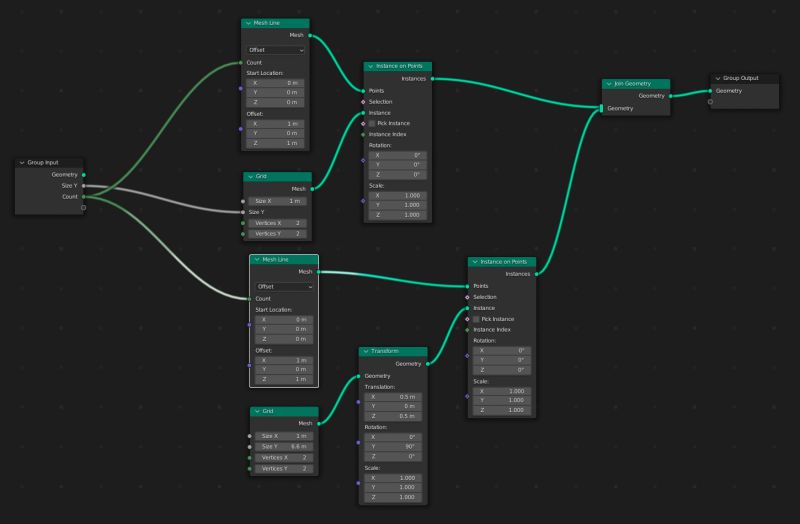Image resolution: width=800 pixels, height=524 pixels.
Task: Click Geometry output socket on Group Input
Action: click(x=84, y=175)
